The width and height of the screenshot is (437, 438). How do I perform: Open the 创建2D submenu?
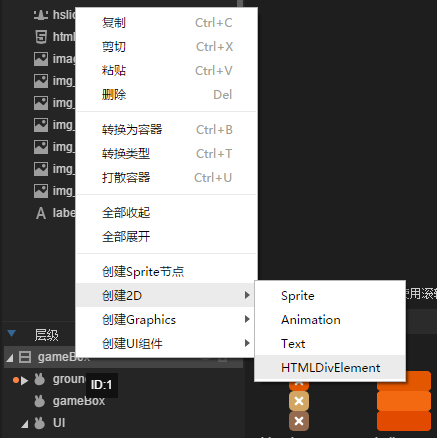click(167, 295)
